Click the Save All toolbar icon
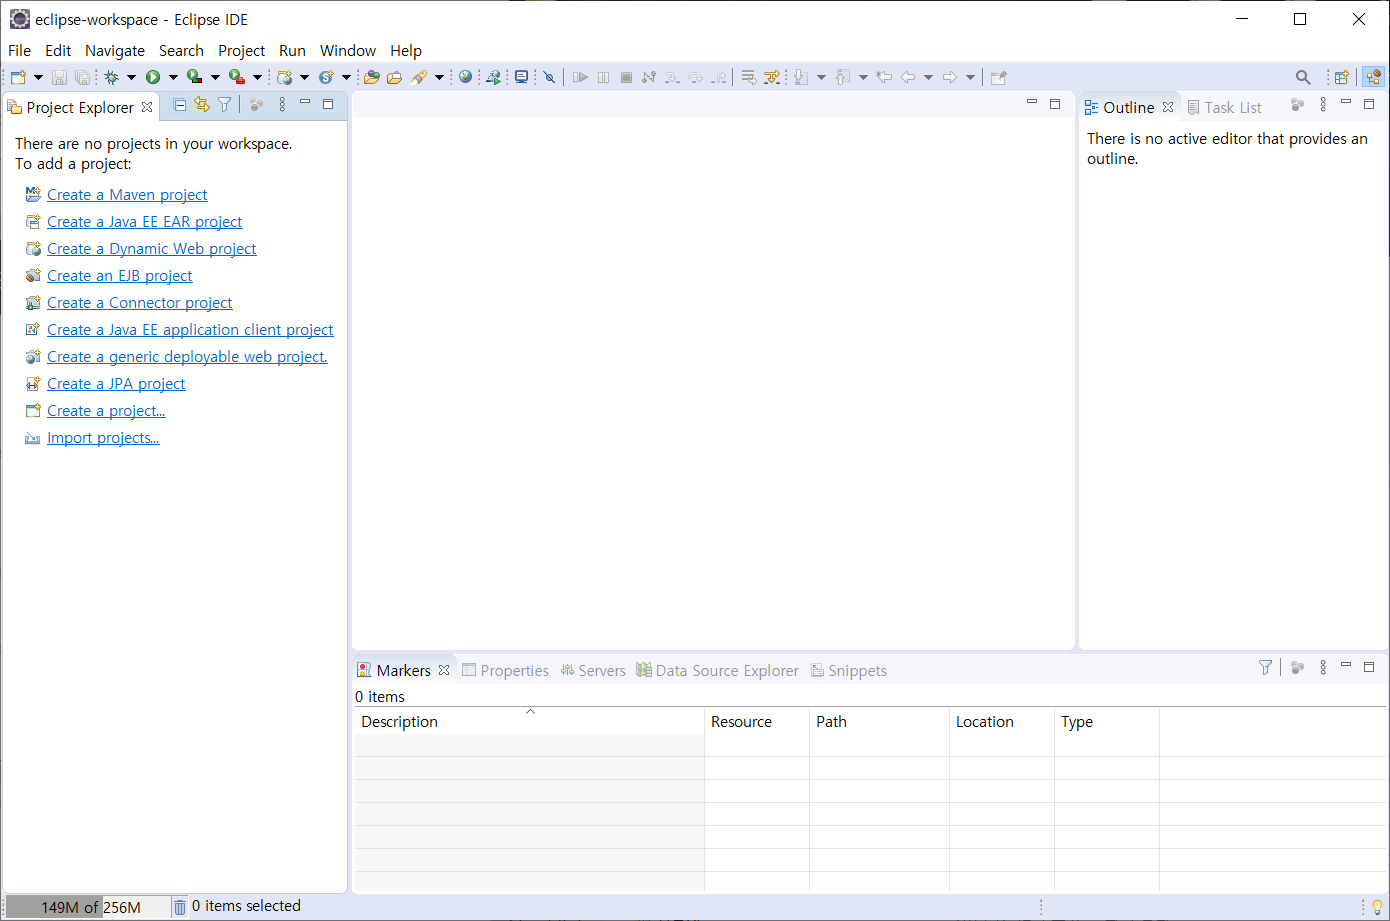1390x921 pixels. (x=82, y=77)
